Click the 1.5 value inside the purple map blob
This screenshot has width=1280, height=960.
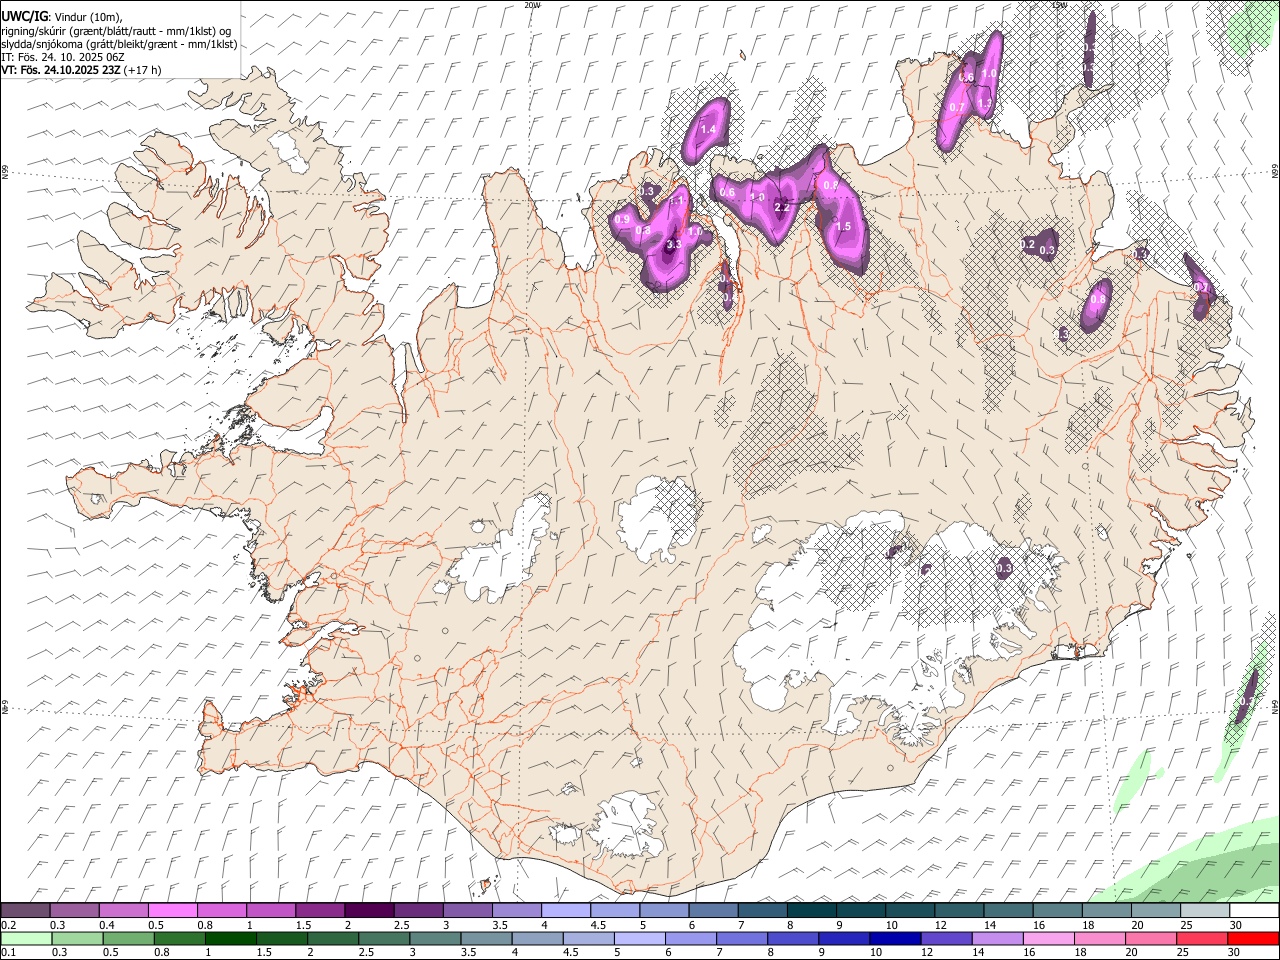pyautogui.click(x=843, y=227)
